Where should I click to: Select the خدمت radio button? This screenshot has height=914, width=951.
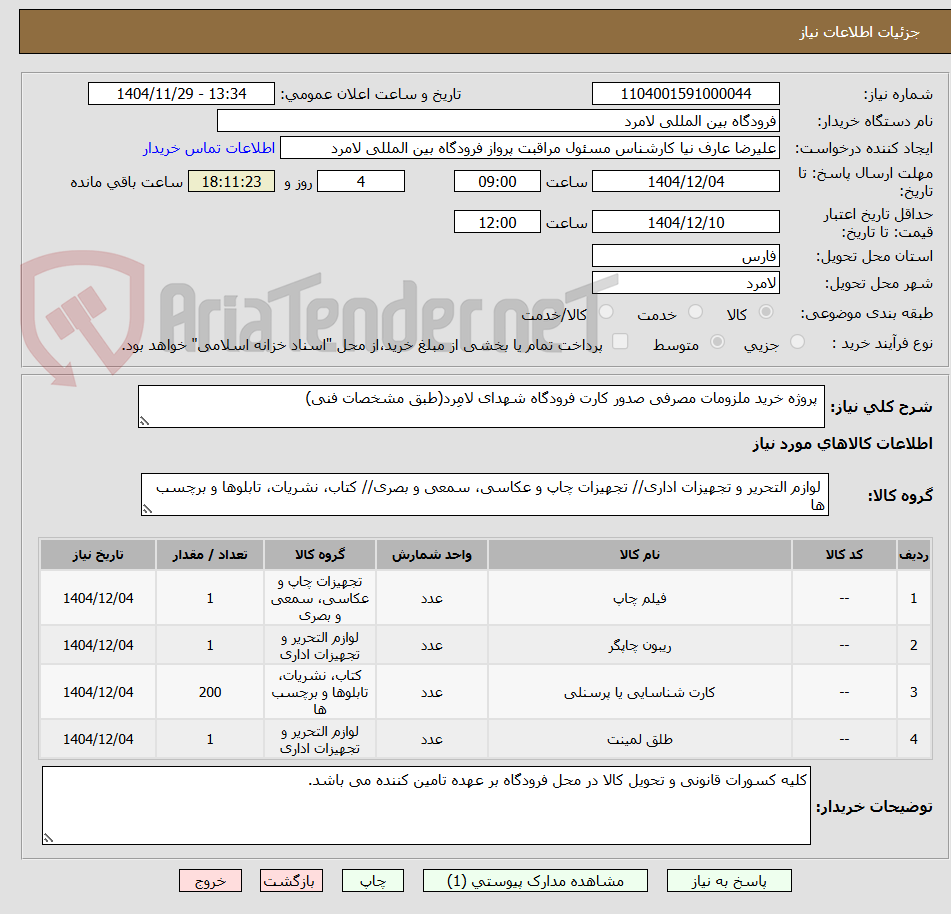[695, 312]
